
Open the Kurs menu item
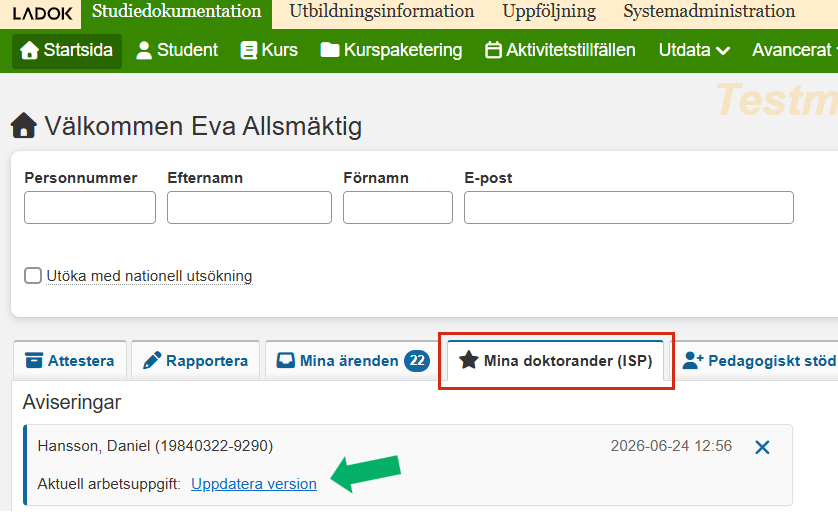pyautogui.click(x=269, y=50)
